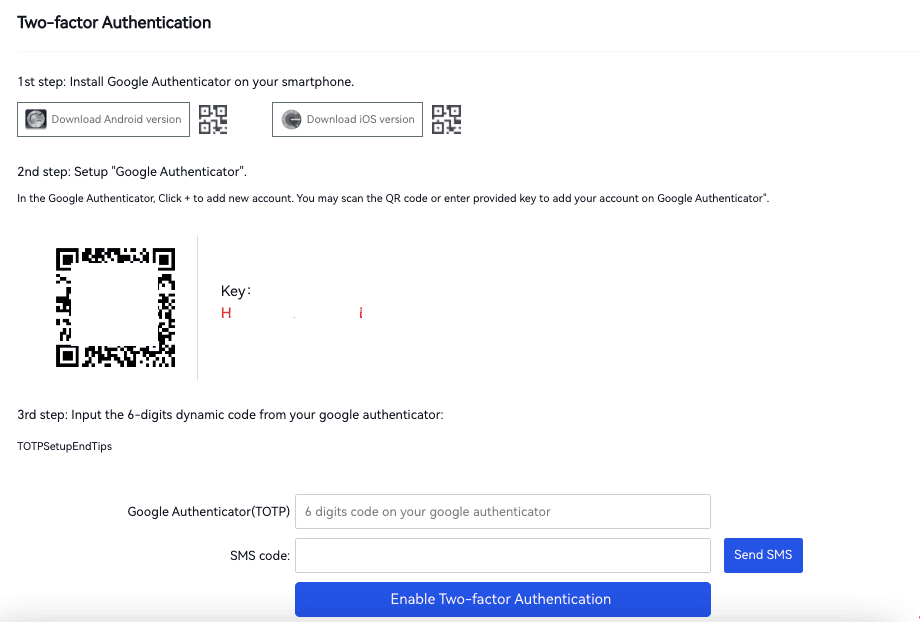This screenshot has height=622, width=920.
Task: Click the SMS code field label
Action: click(259, 555)
